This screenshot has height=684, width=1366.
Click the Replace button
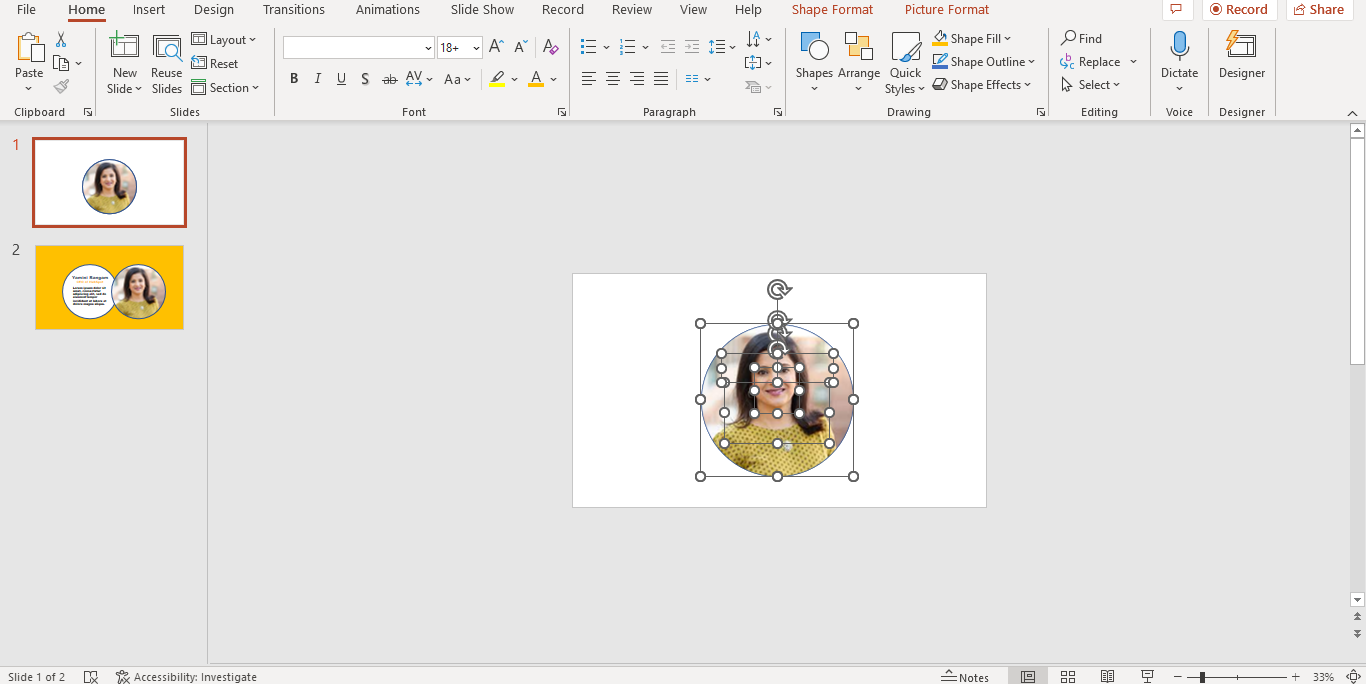pyautogui.click(x=1092, y=61)
